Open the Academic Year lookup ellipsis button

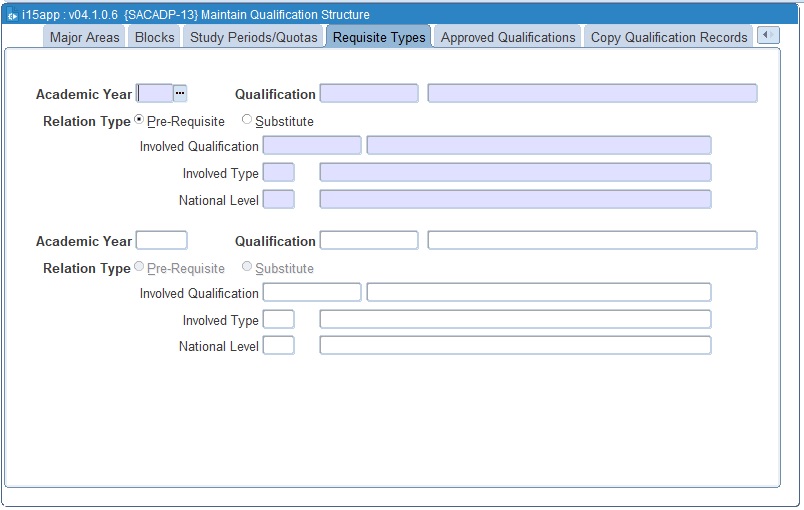pyautogui.click(x=180, y=93)
